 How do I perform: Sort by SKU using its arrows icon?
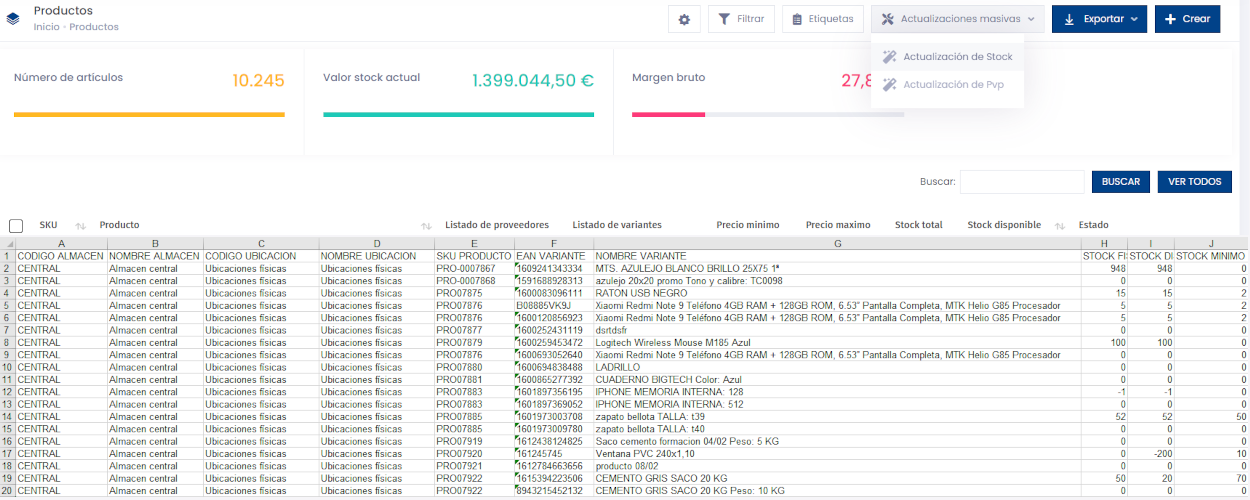pos(81,226)
